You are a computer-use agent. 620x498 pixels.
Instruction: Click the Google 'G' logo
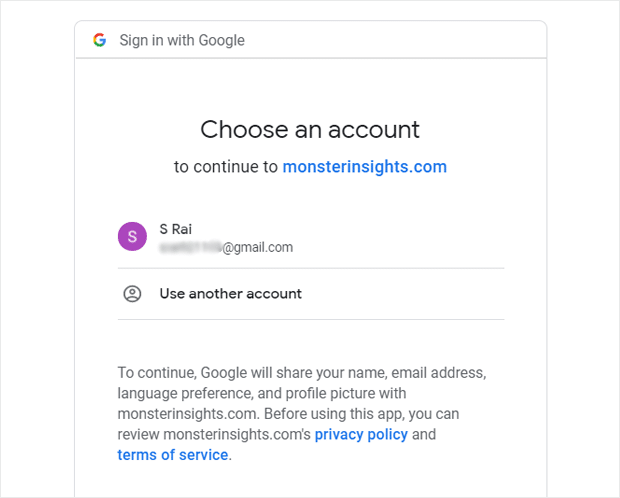(99, 40)
